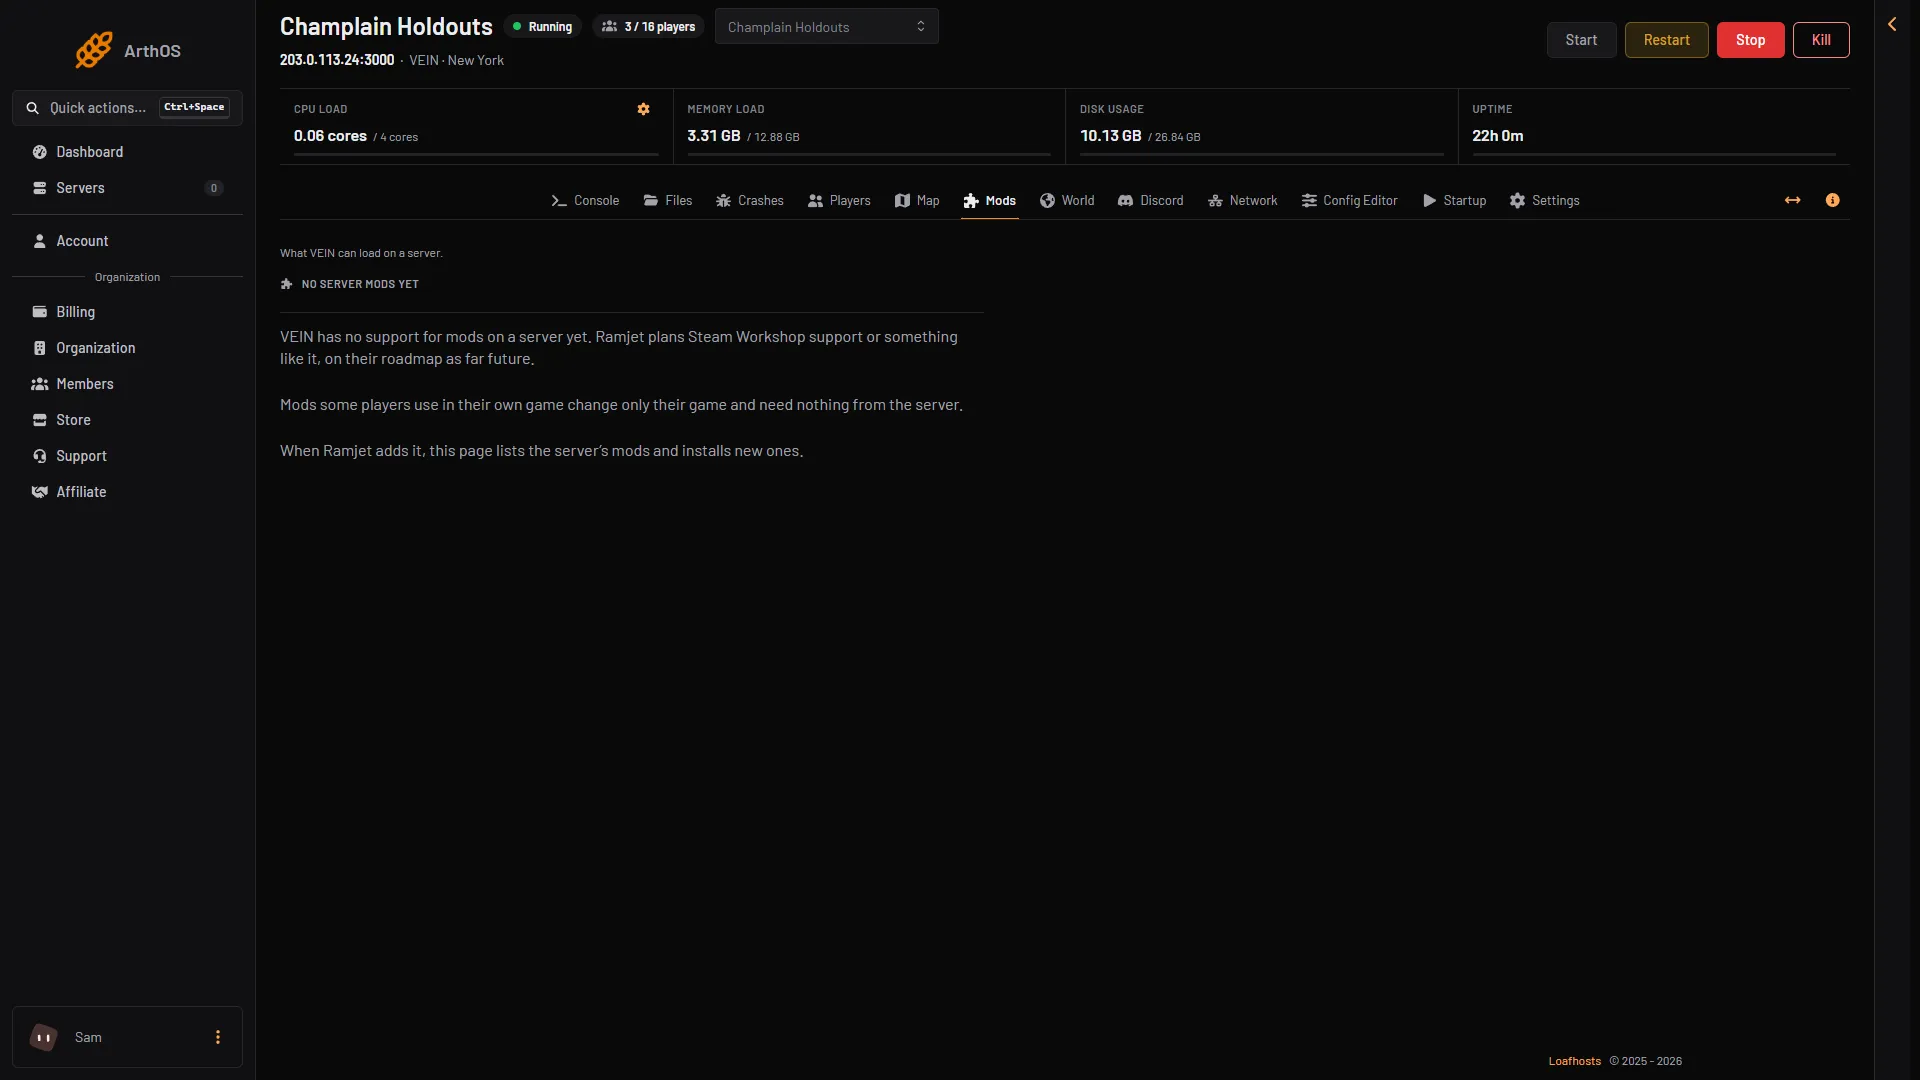Visit the Store page
This screenshot has width=1920, height=1080.
(127, 420)
